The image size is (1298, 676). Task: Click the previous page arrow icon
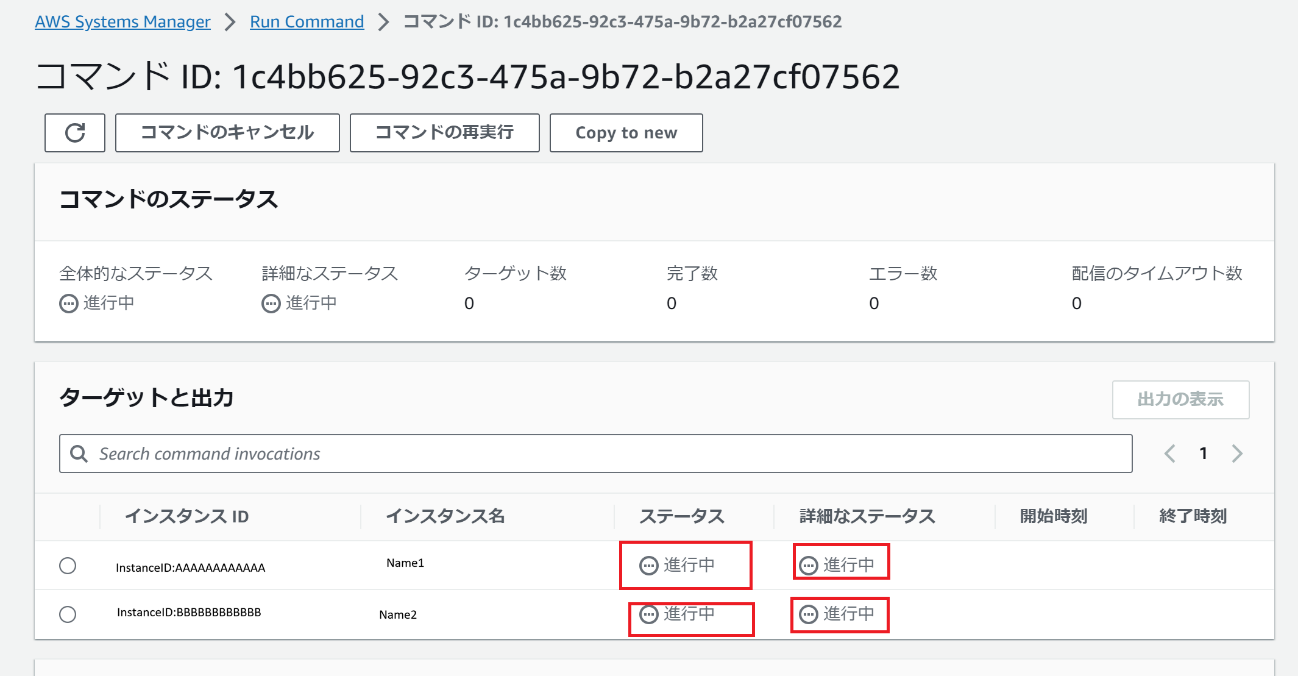[1169, 453]
